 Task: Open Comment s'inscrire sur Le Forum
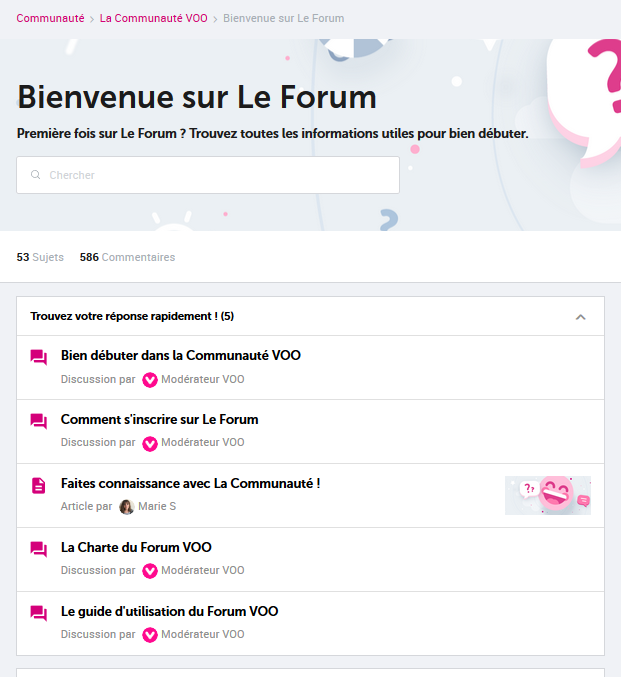click(159, 419)
